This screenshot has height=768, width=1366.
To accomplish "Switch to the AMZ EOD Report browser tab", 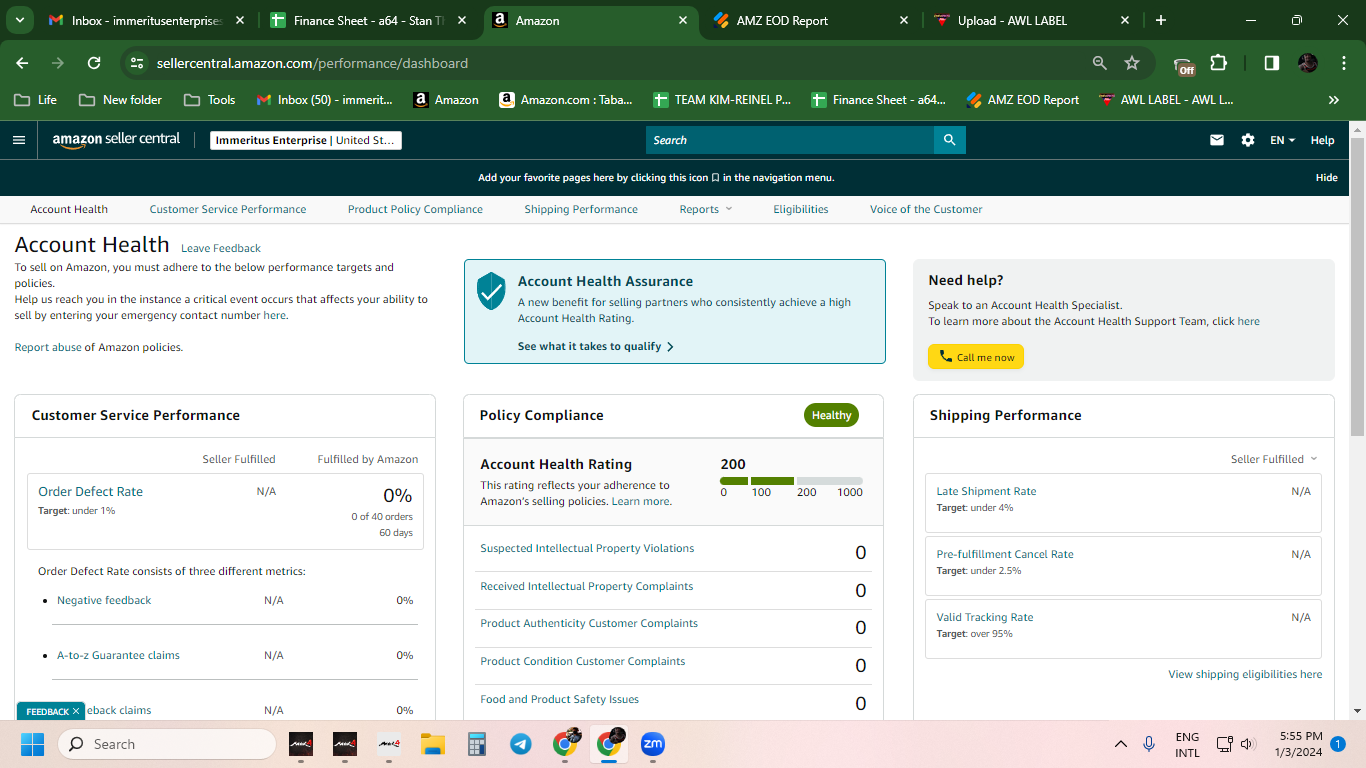I will pyautogui.click(x=810, y=20).
